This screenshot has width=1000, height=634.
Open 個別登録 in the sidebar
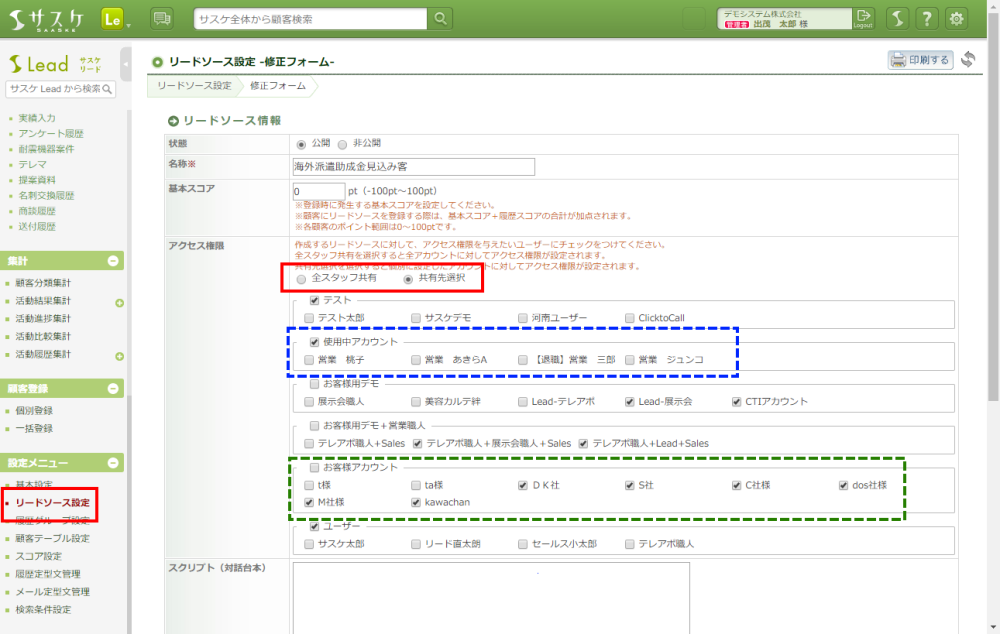[36, 410]
